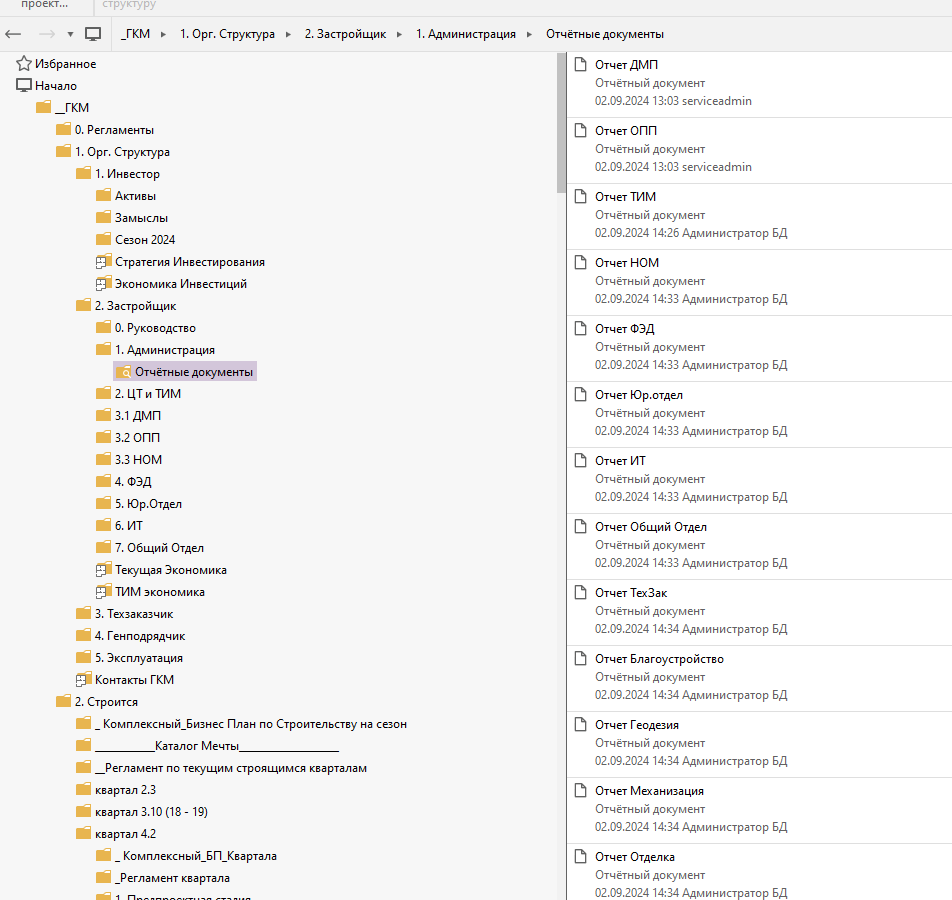The width and height of the screenshot is (952, 900).
Task: Select квартал 4.2 in the folder tree
Action: pyautogui.click(x=125, y=834)
